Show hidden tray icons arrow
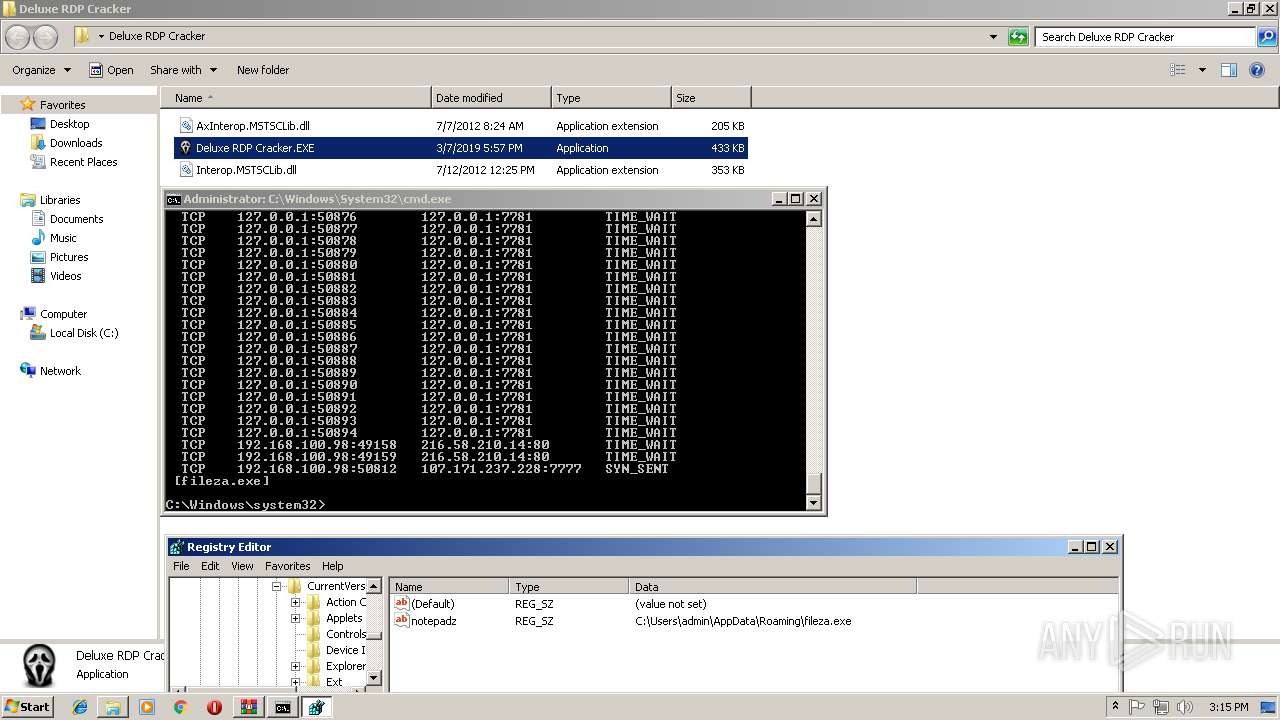Viewport: 1280px width, 720px height. coord(1116,707)
